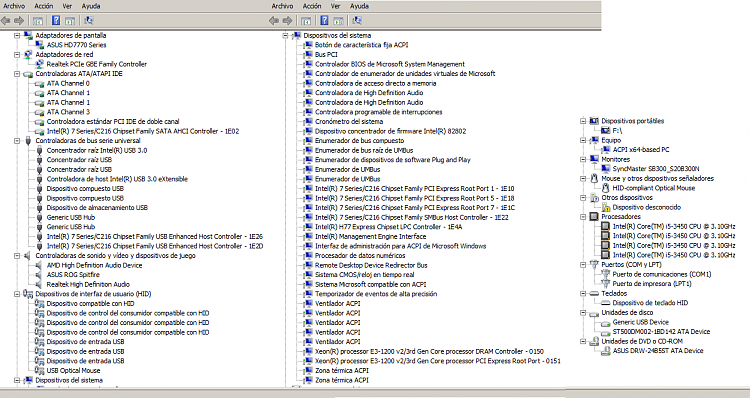Click the SyncMaster SB300_S20B300N monitor icon
Image resolution: width=750 pixels, height=398 pixels.
606,169
